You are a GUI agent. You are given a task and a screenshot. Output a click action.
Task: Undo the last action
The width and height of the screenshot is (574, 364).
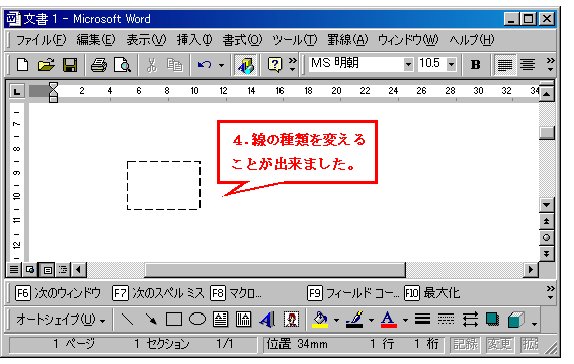[204, 65]
